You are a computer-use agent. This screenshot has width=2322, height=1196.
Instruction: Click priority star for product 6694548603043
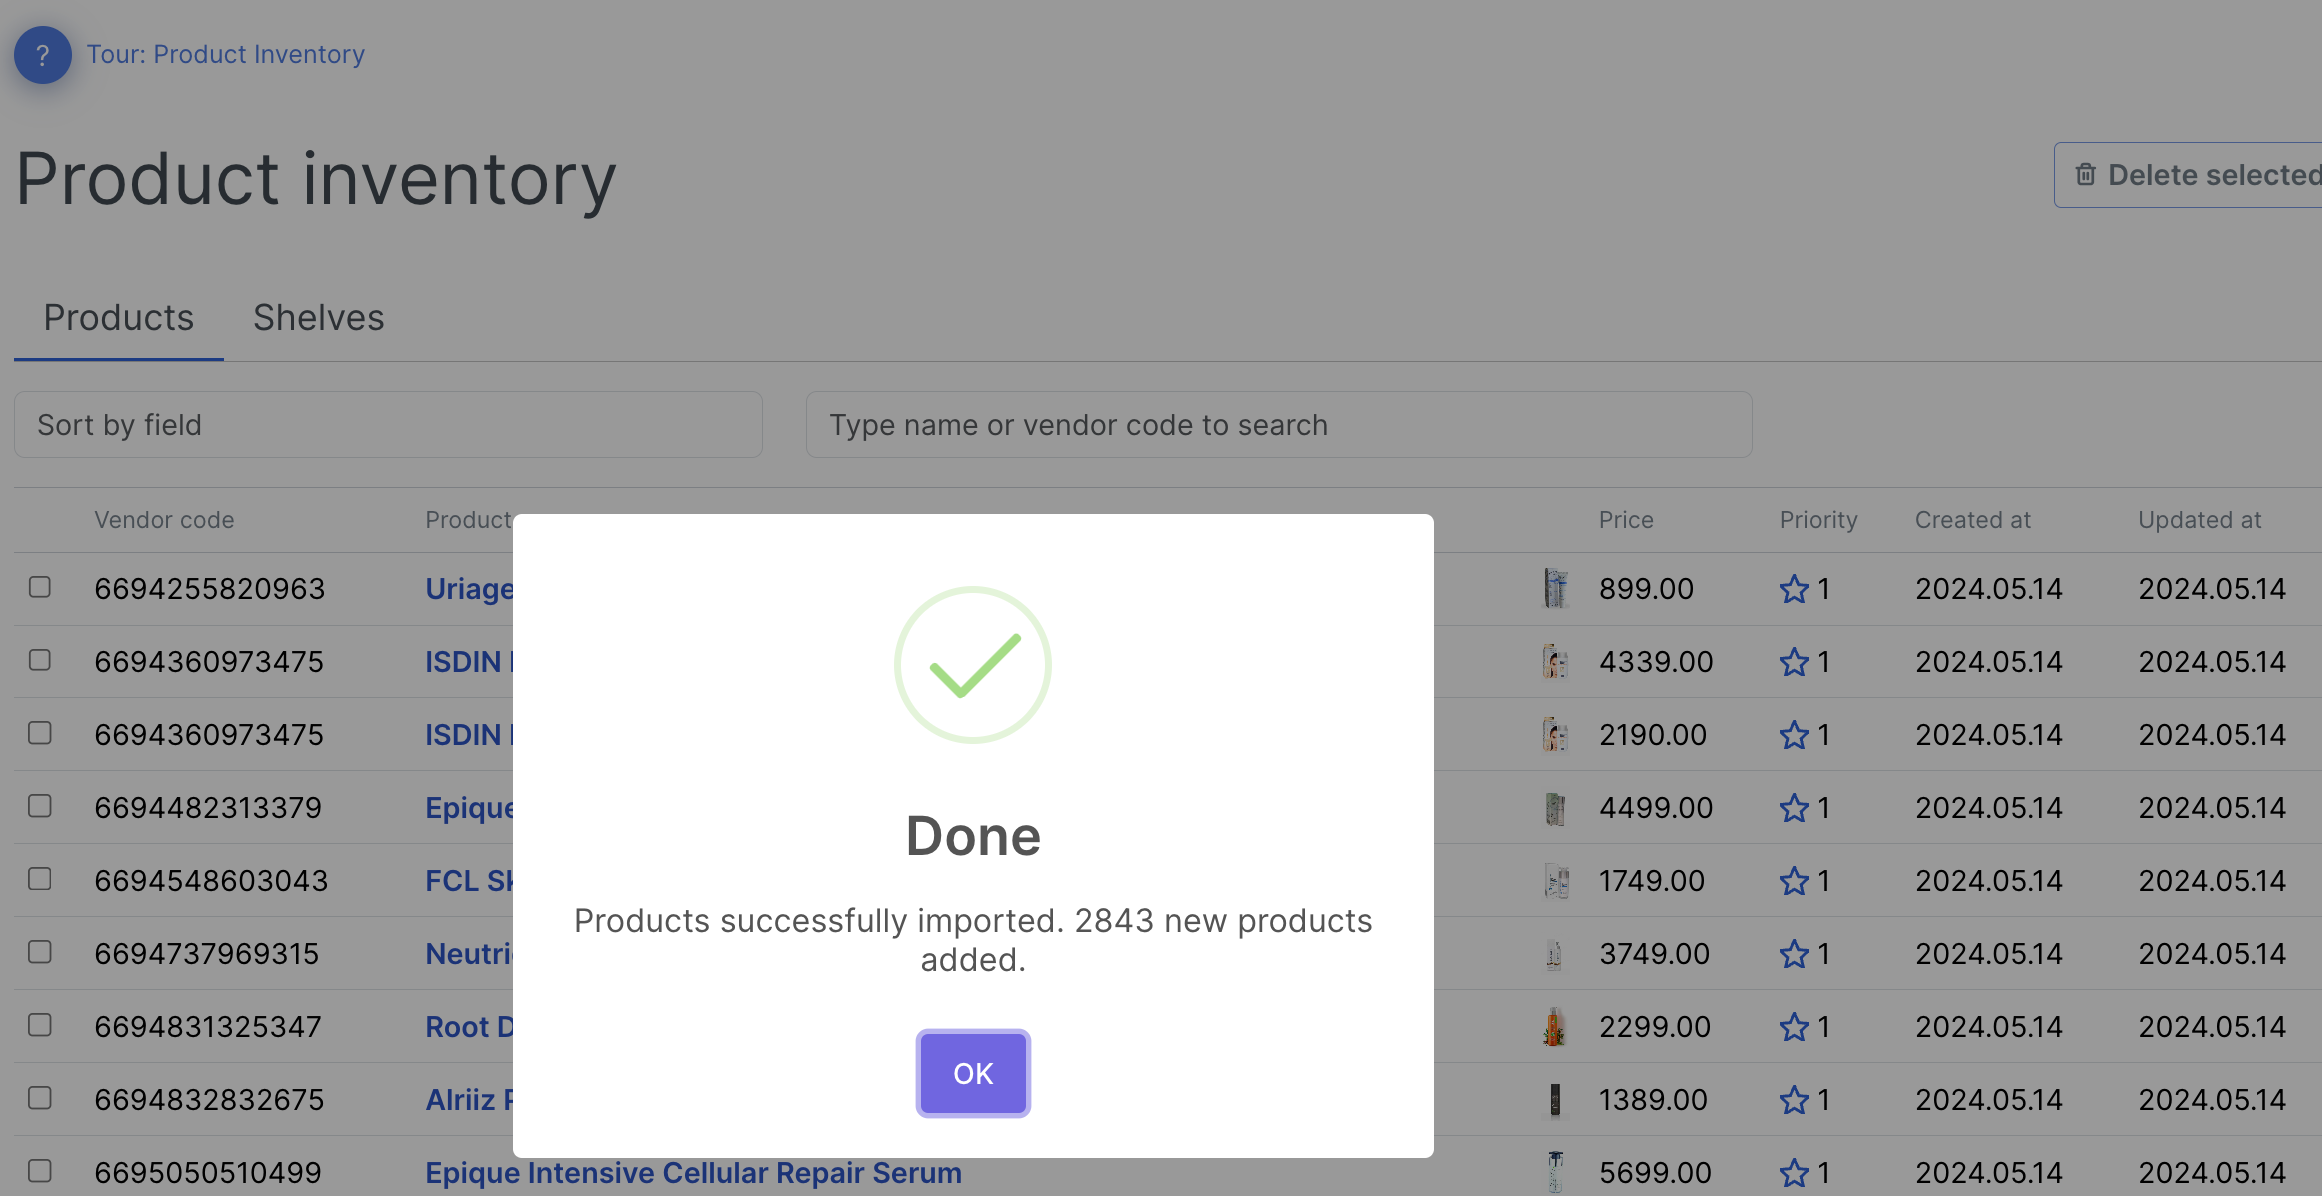(1794, 881)
